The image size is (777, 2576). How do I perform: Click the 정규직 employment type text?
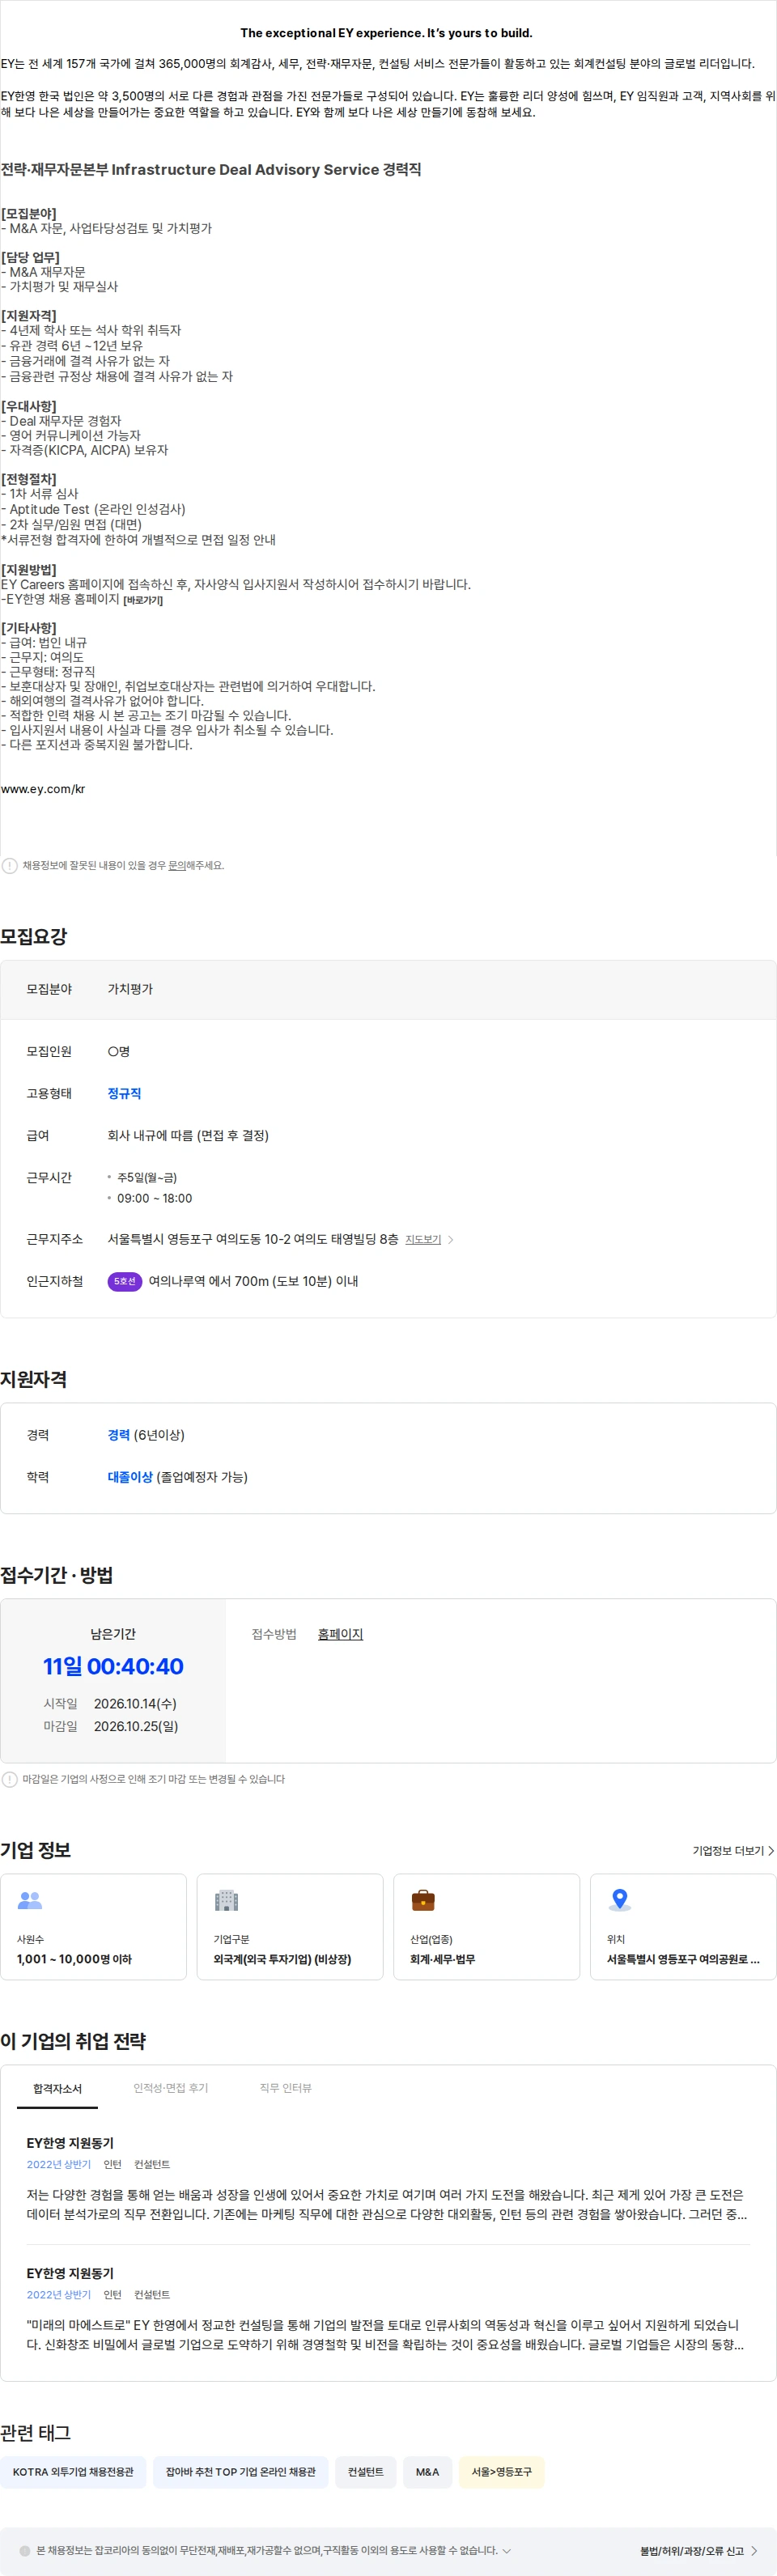coord(124,1093)
